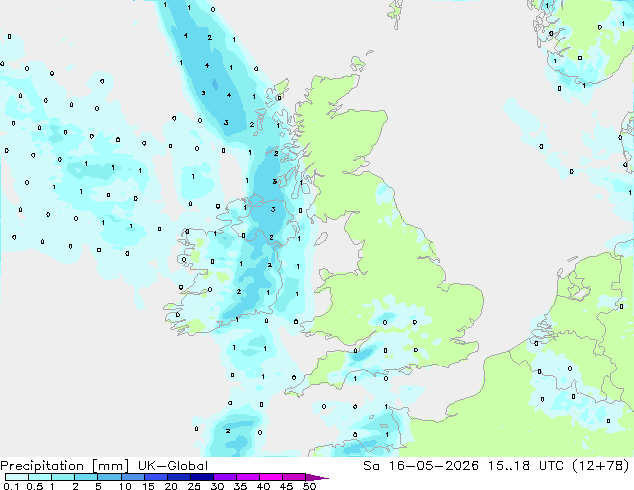
Task: Click the '15..18 UTC' time range text
Action: 524,466
